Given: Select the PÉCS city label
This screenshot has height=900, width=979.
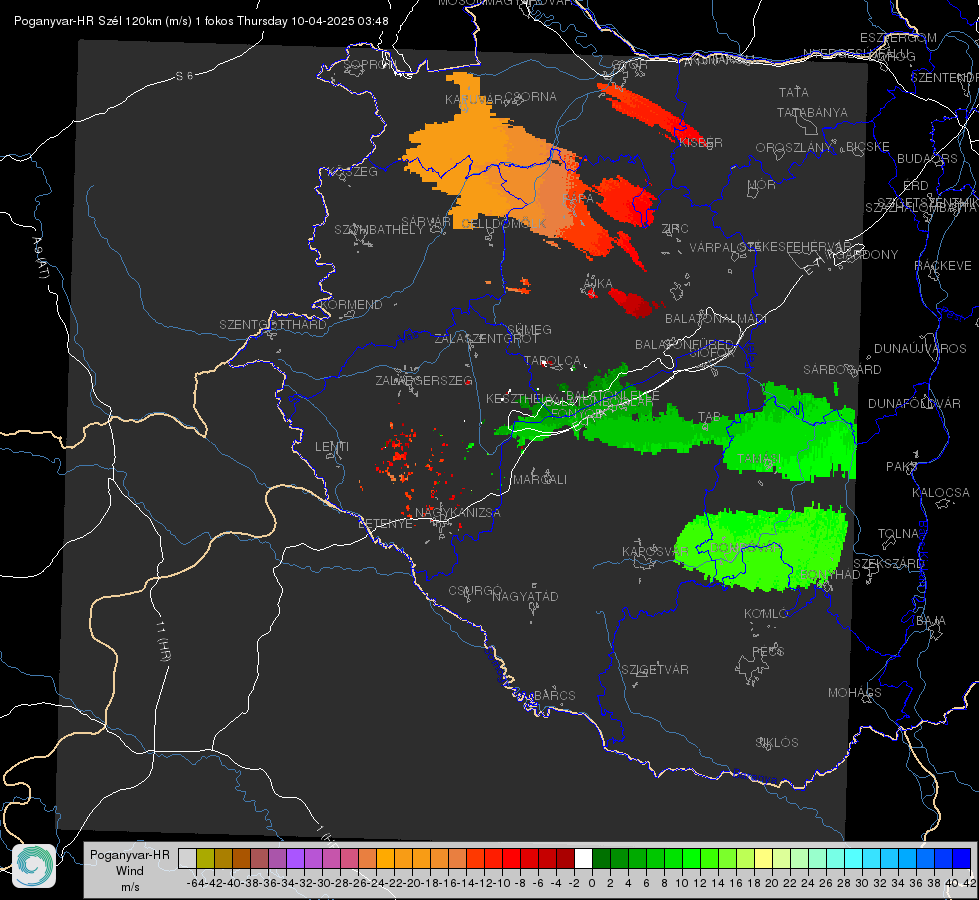Looking at the screenshot, I should coord(768,651).
